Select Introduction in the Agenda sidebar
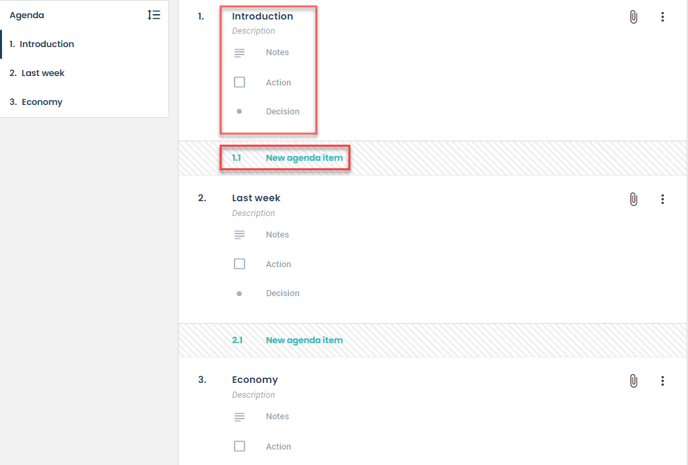 point(46,44)
